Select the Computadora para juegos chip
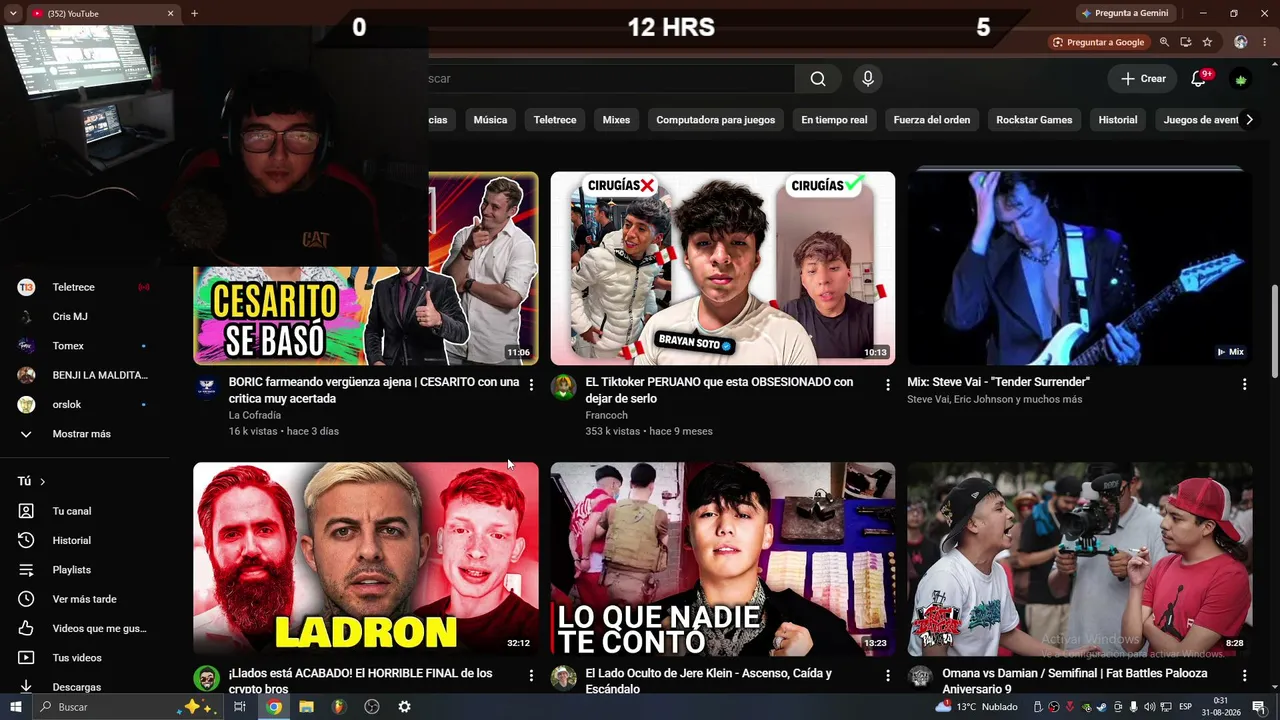The height and width of the screenshot is (720, 1280). click(x=716, y=120)
